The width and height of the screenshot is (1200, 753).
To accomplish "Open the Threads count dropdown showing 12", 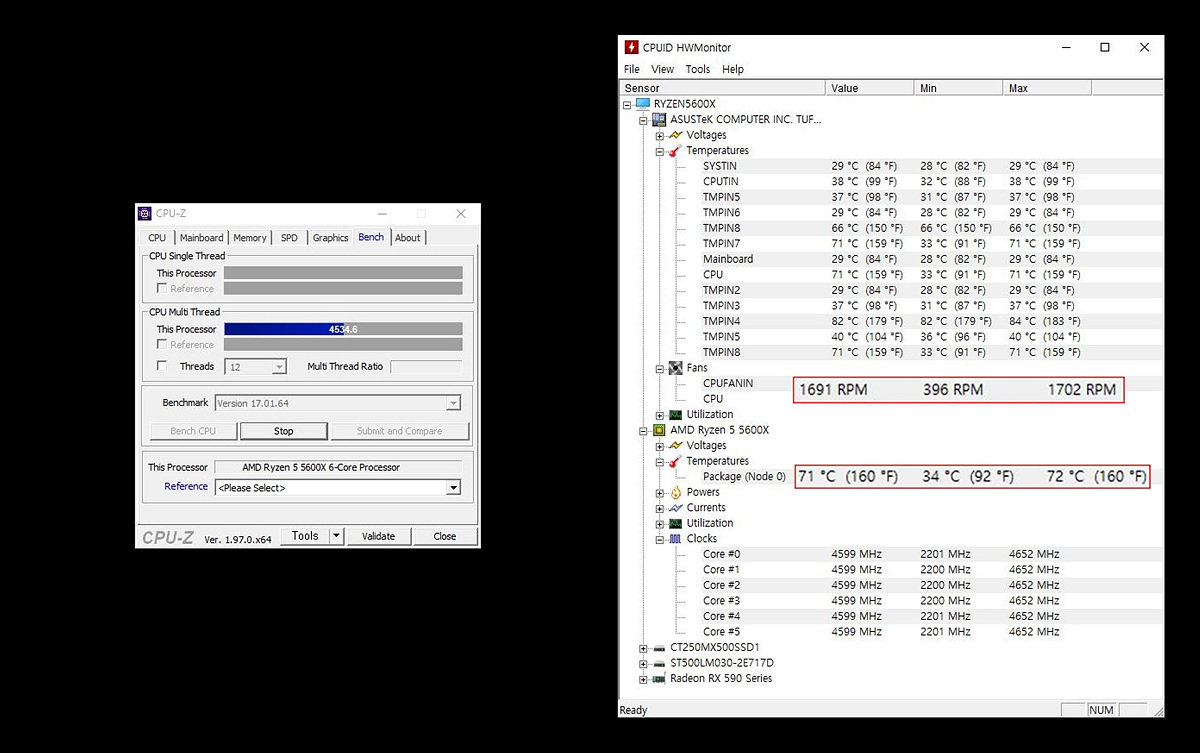I will [278, 367].
